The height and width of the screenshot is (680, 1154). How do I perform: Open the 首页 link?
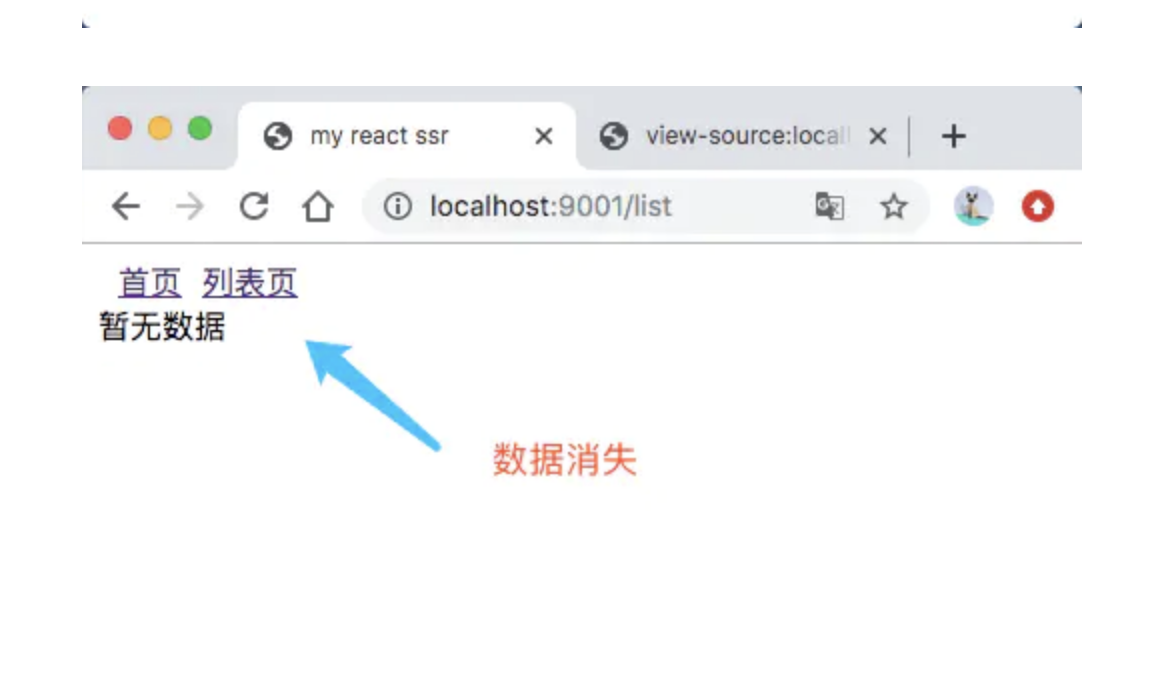point(150,284)
